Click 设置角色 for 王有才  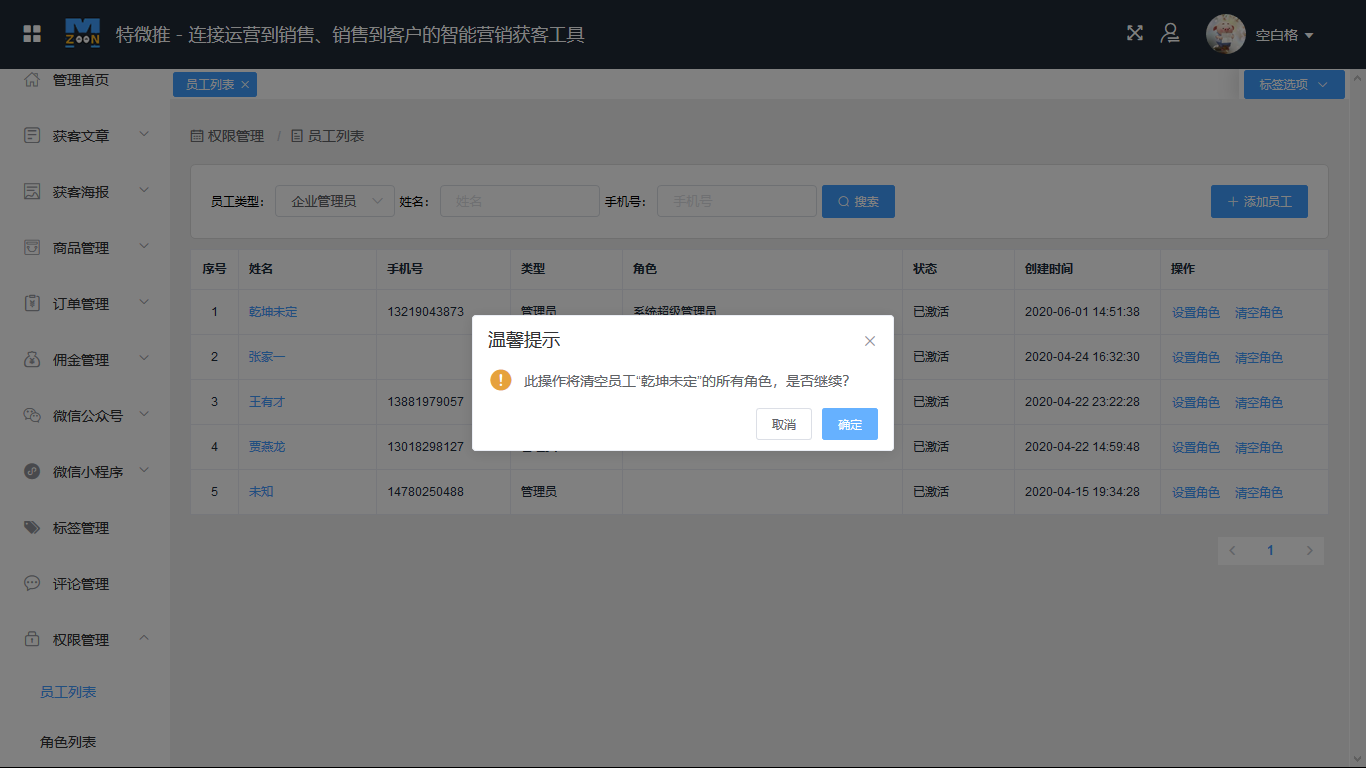[x=1196, y=402]
